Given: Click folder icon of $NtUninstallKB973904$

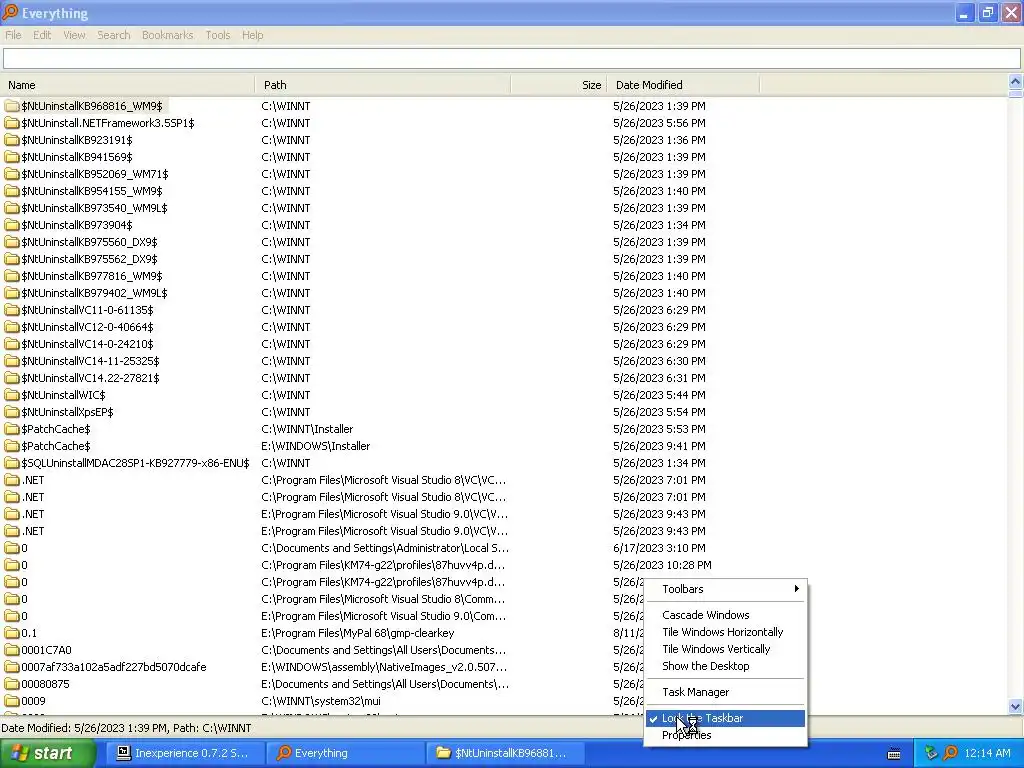Looking at the screenshot, I should (12, 225).
